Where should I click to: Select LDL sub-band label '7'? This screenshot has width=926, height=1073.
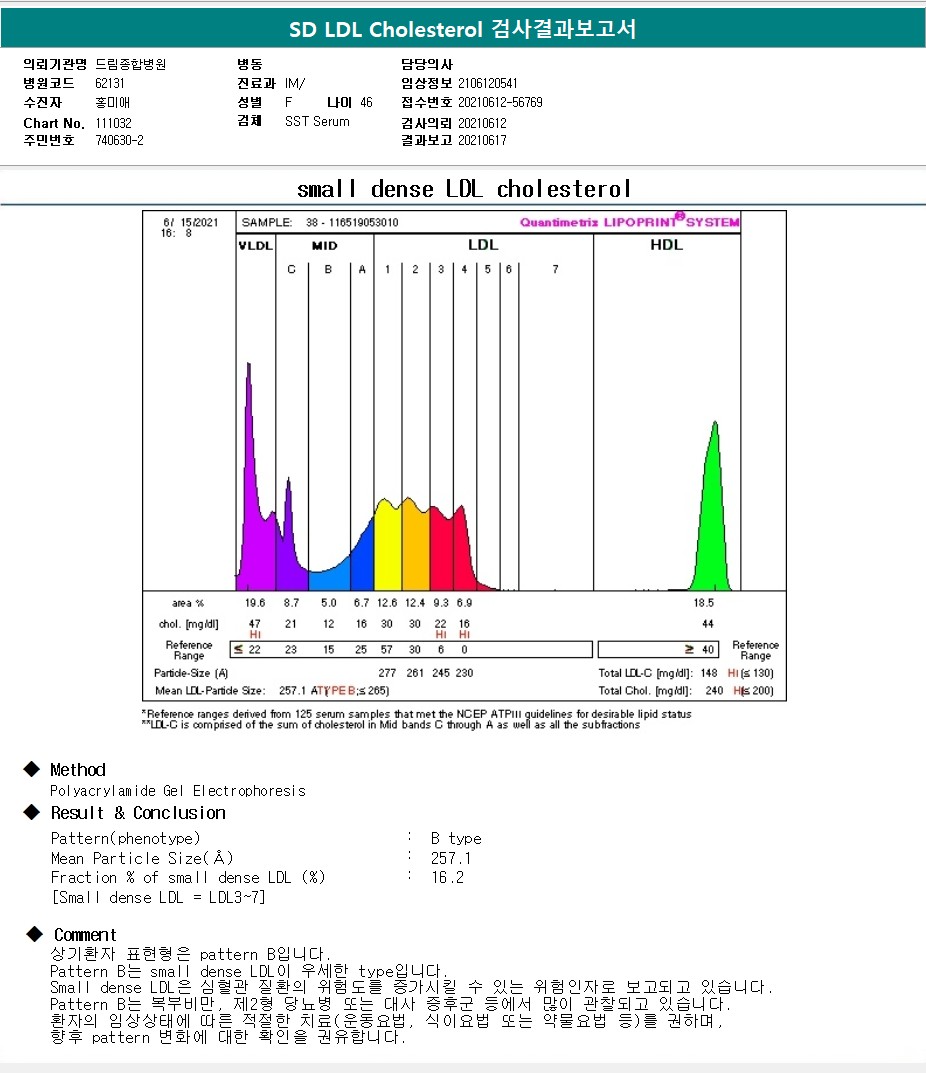pyautogui.click(x=555, y=270)
